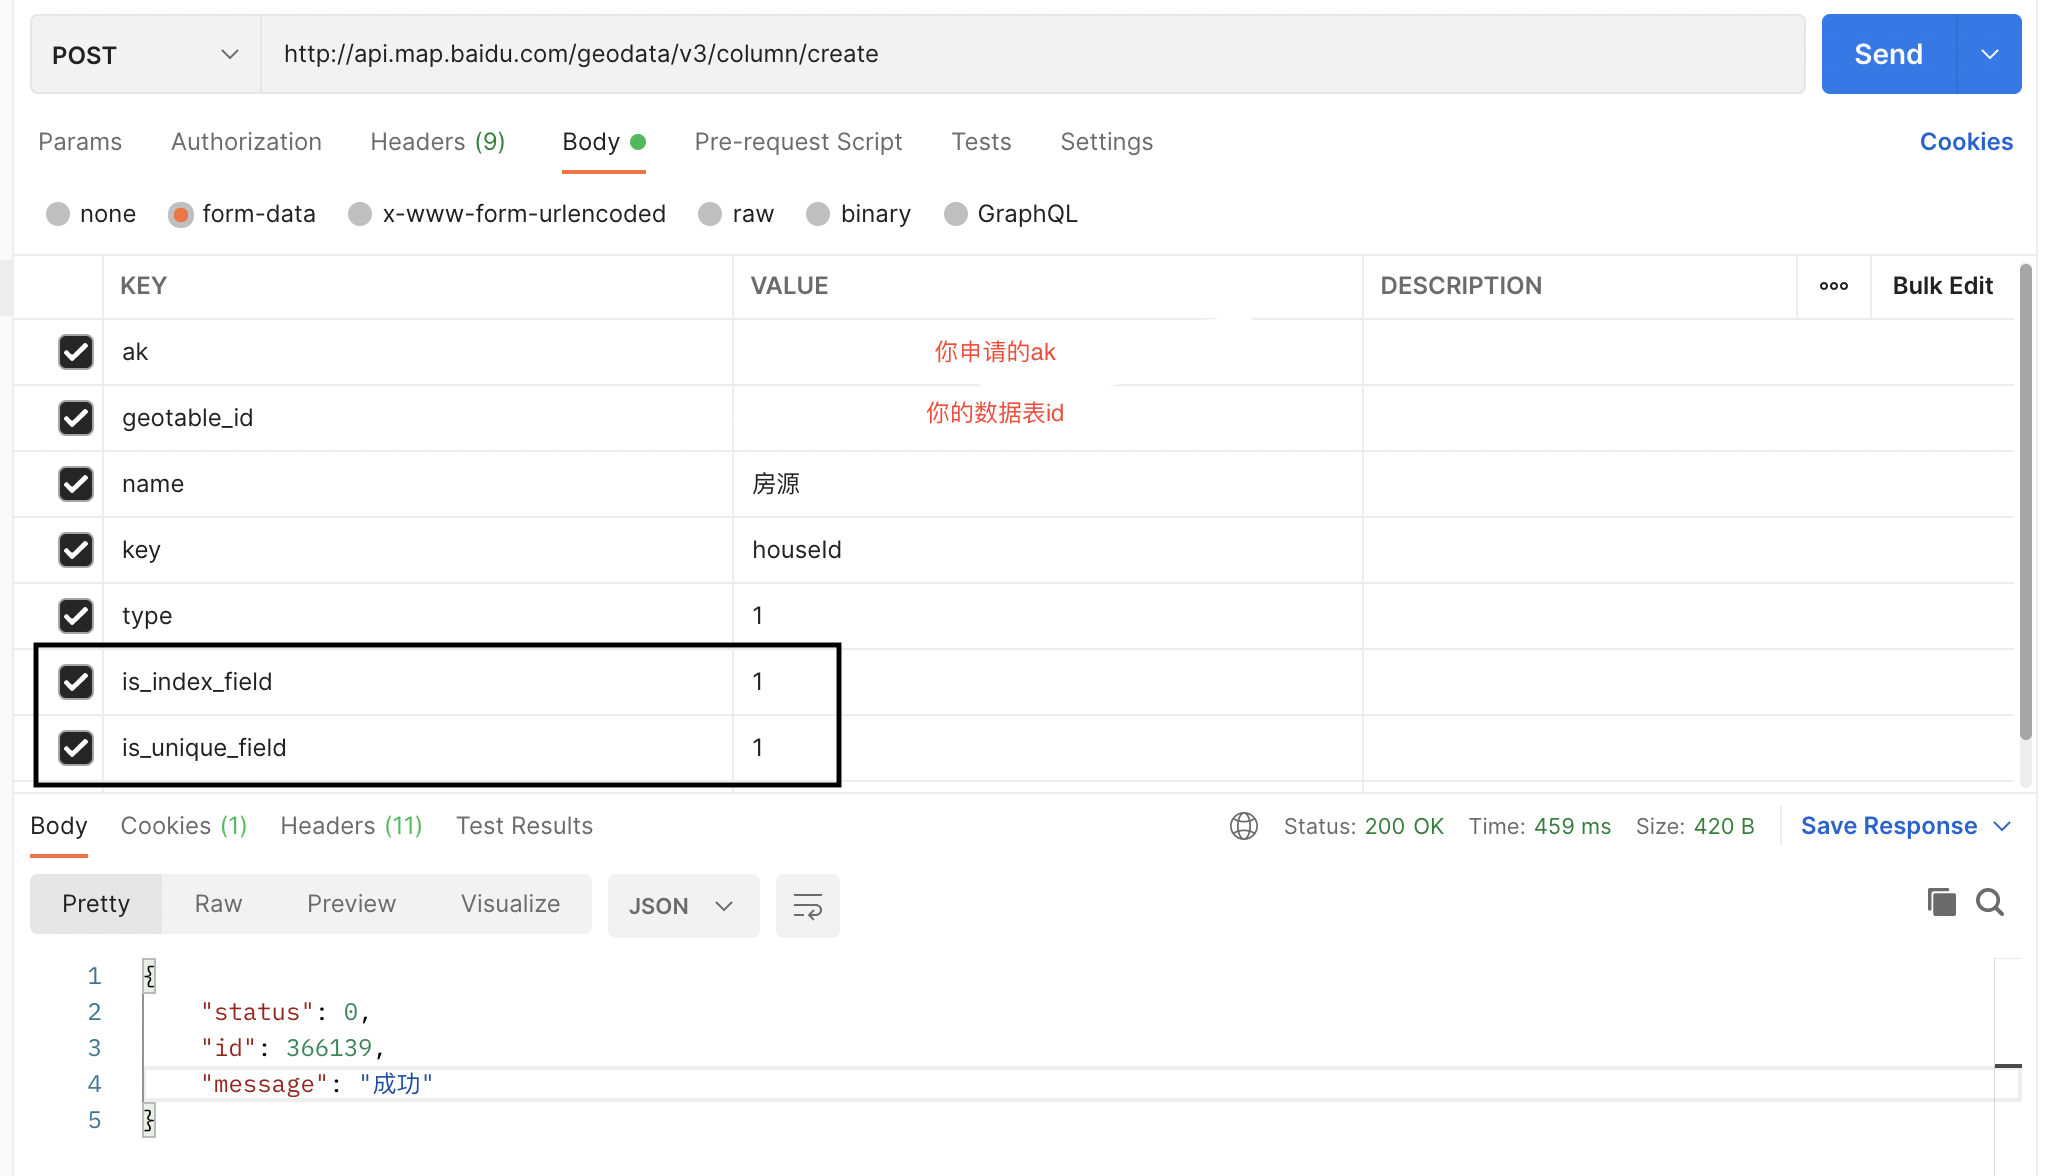The width and height of the screenshot is (2064, 1176).
Task: Click the houseId value cell
Action: coord(1047,550)
